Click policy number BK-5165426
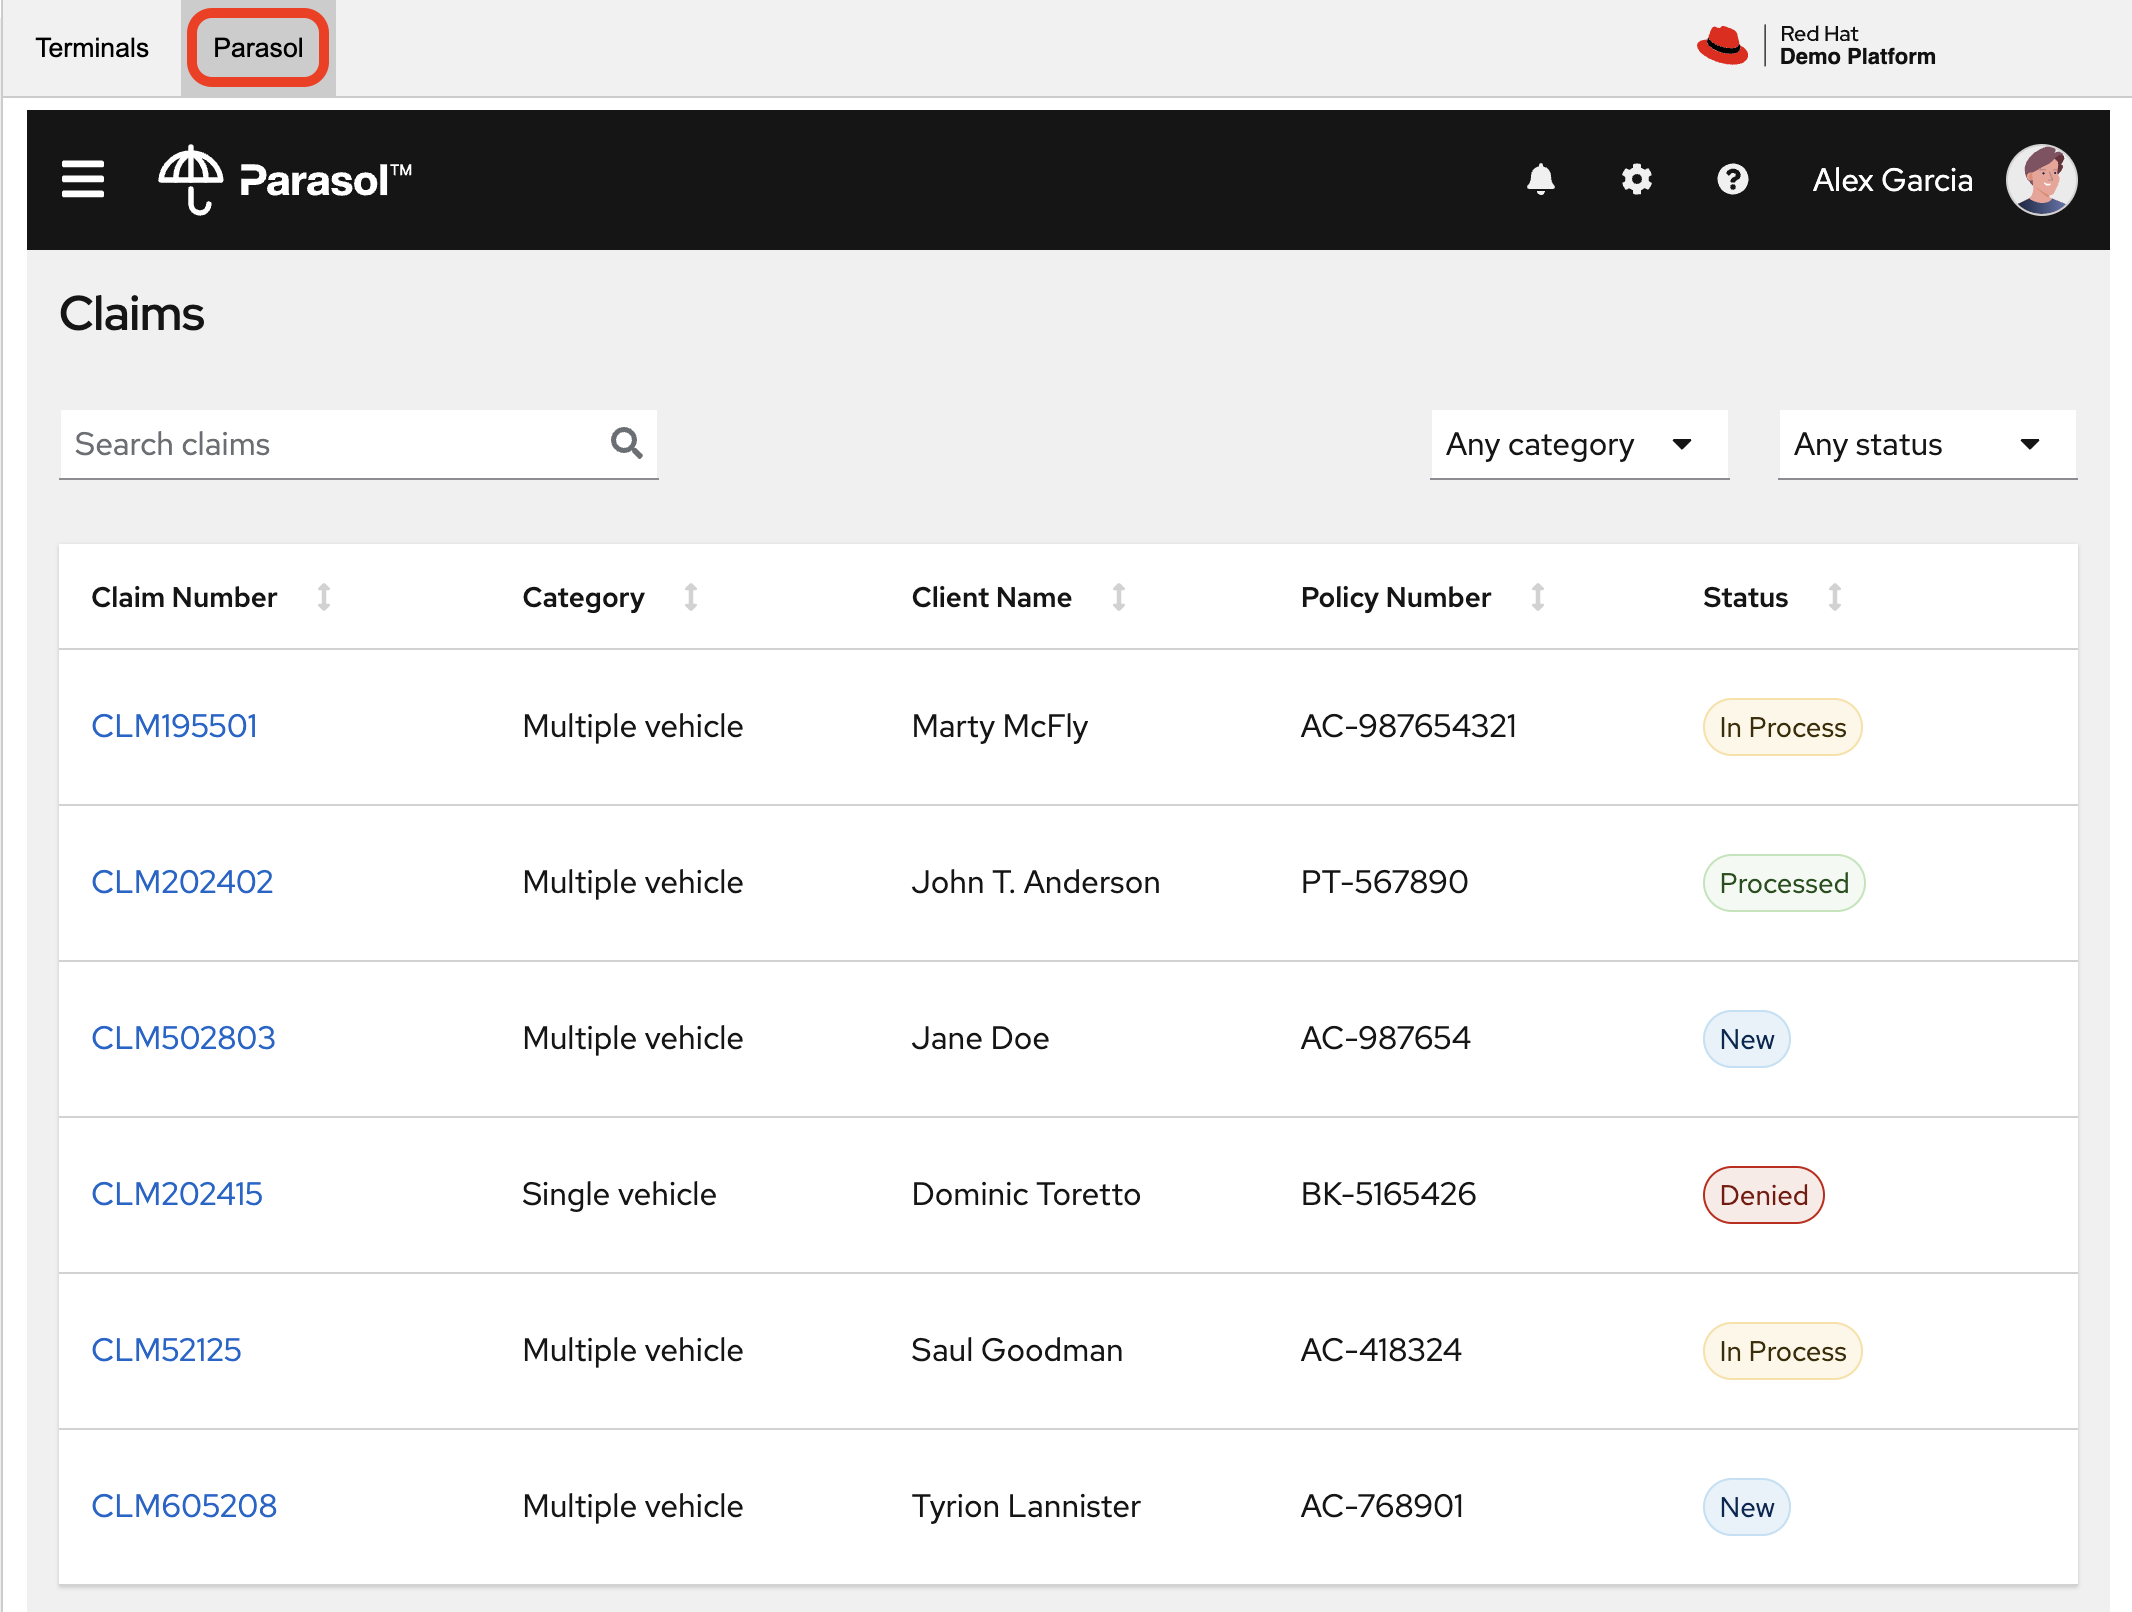This screenshot has height=1612, width=2132. (x=1388, y=1194)
